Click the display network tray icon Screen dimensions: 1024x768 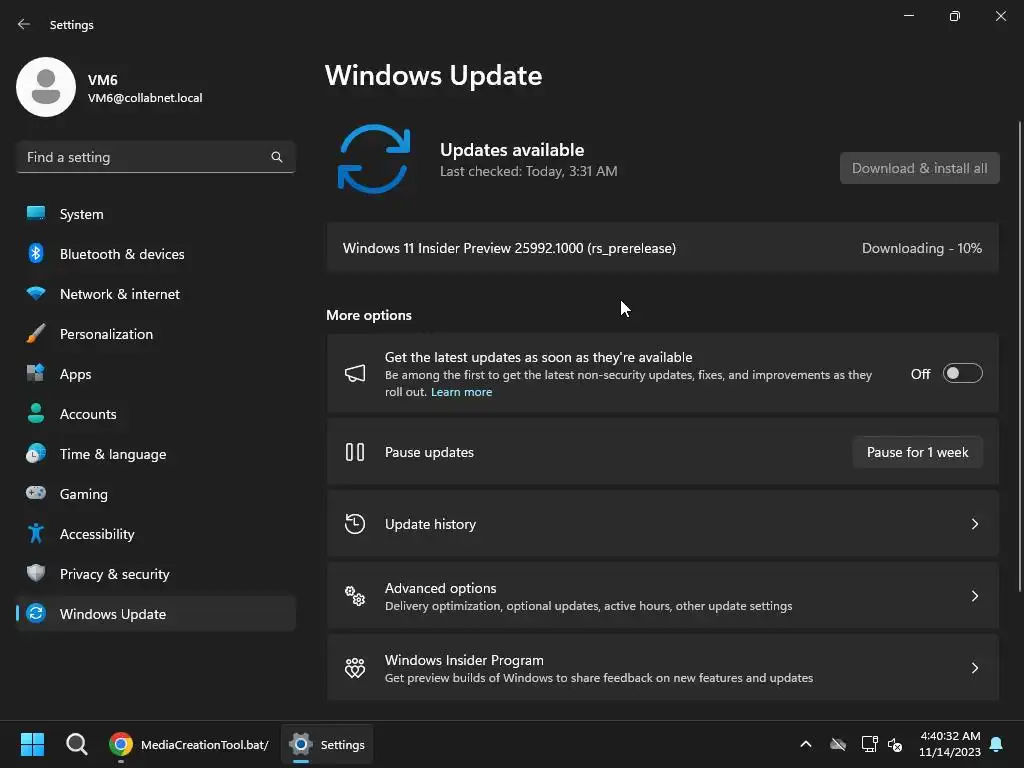(x=869, y=744)
